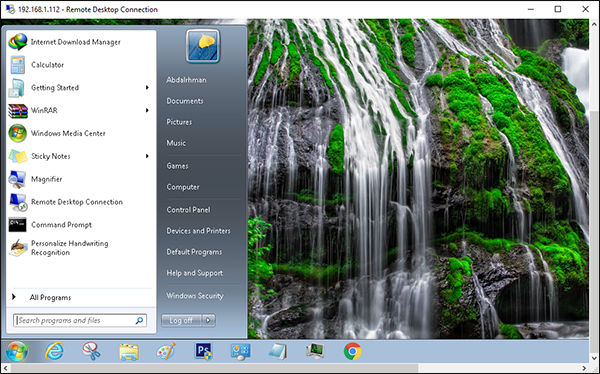Open Internet Download Manager icon in Start menu
The image size is (600, 374).
pyautogui.click(x=18, y=42)
